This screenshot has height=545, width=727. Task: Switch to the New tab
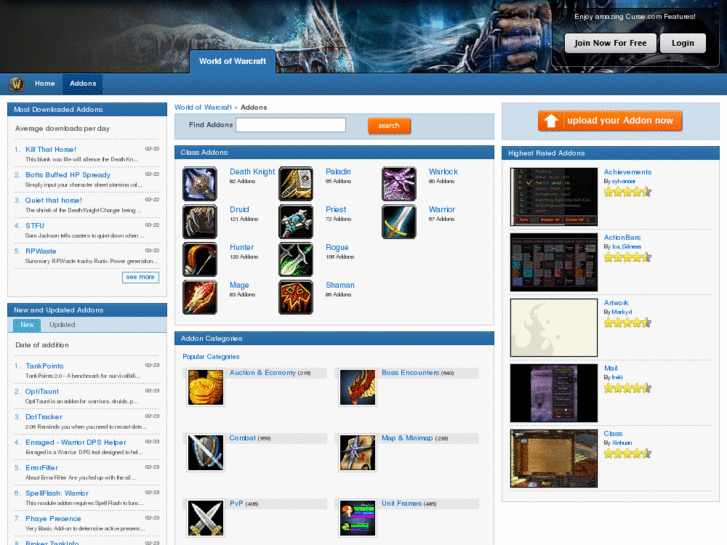point(27,325)
